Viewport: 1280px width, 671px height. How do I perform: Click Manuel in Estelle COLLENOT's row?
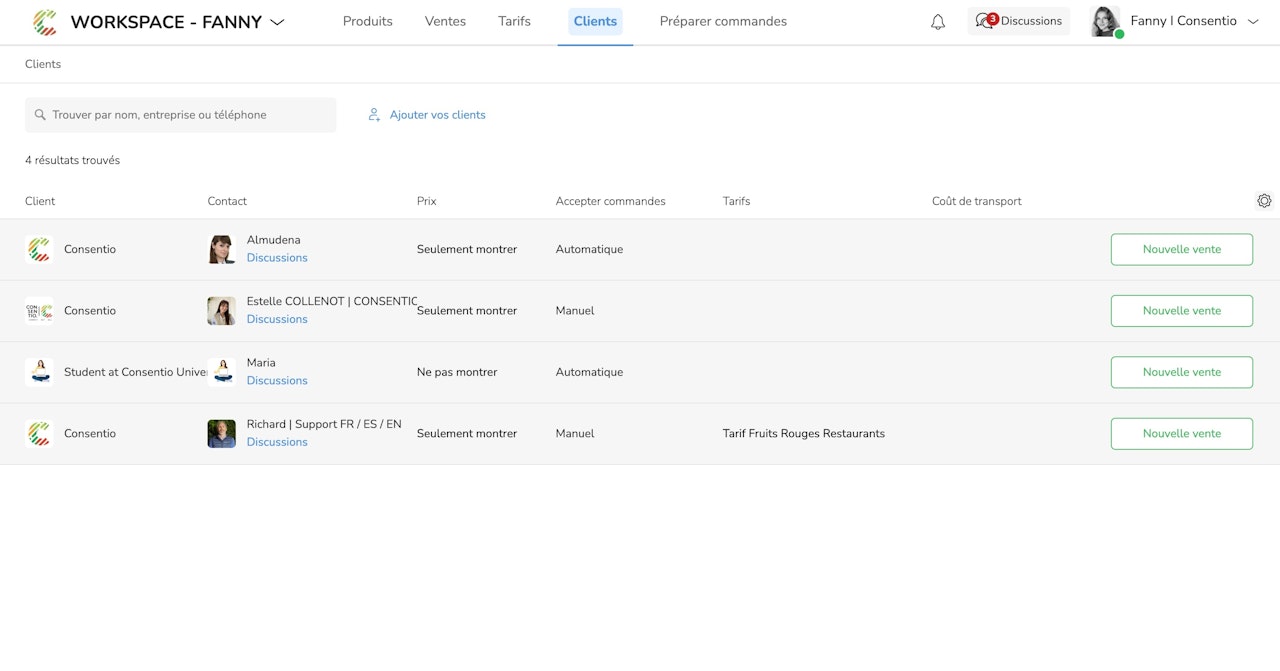[575, 311]
